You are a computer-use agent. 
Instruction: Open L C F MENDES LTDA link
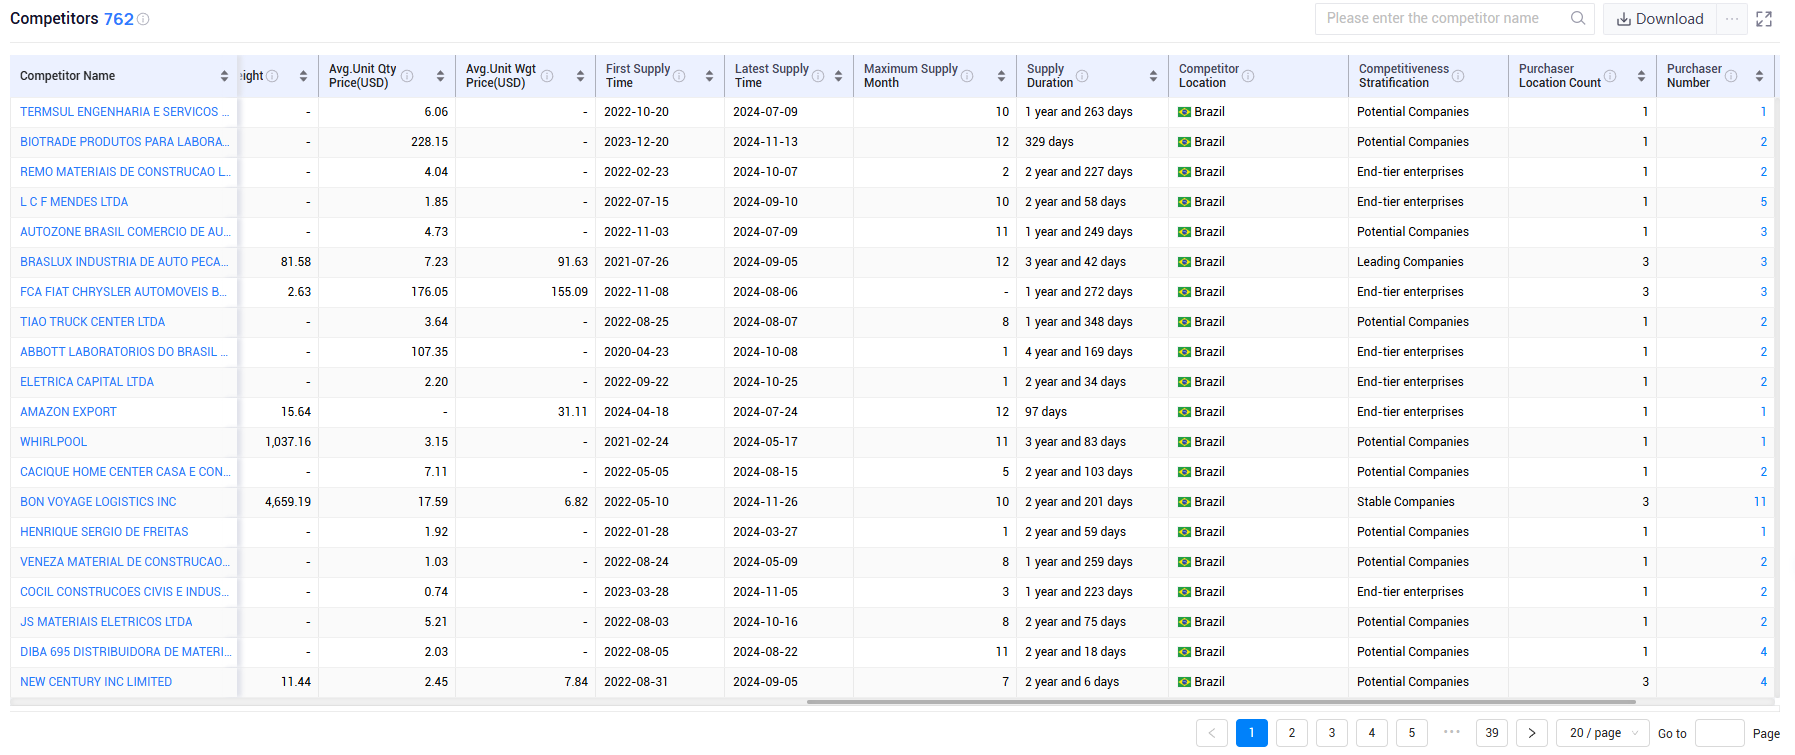pos(74,202)
